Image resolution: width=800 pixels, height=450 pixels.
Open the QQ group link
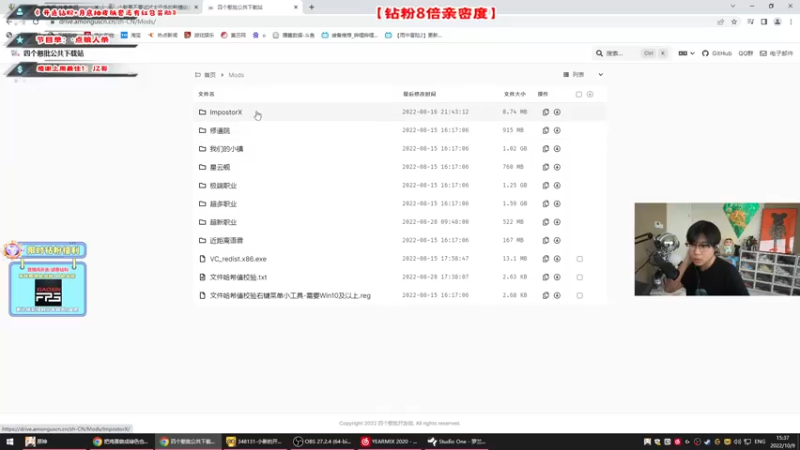[745, 54]
